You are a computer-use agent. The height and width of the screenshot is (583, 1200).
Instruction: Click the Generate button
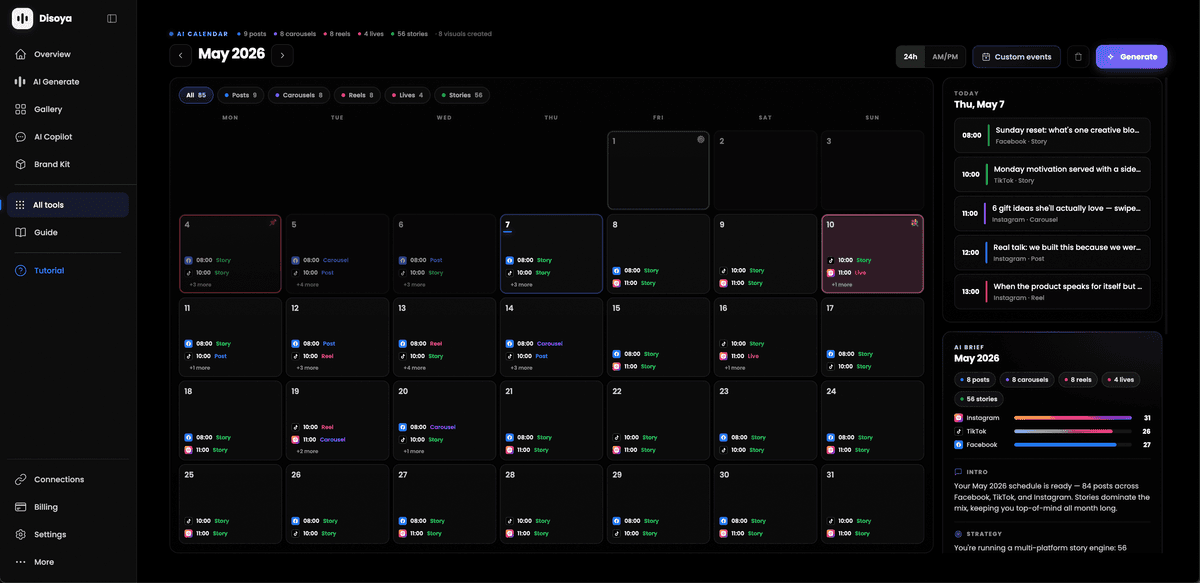point(1132,57)
